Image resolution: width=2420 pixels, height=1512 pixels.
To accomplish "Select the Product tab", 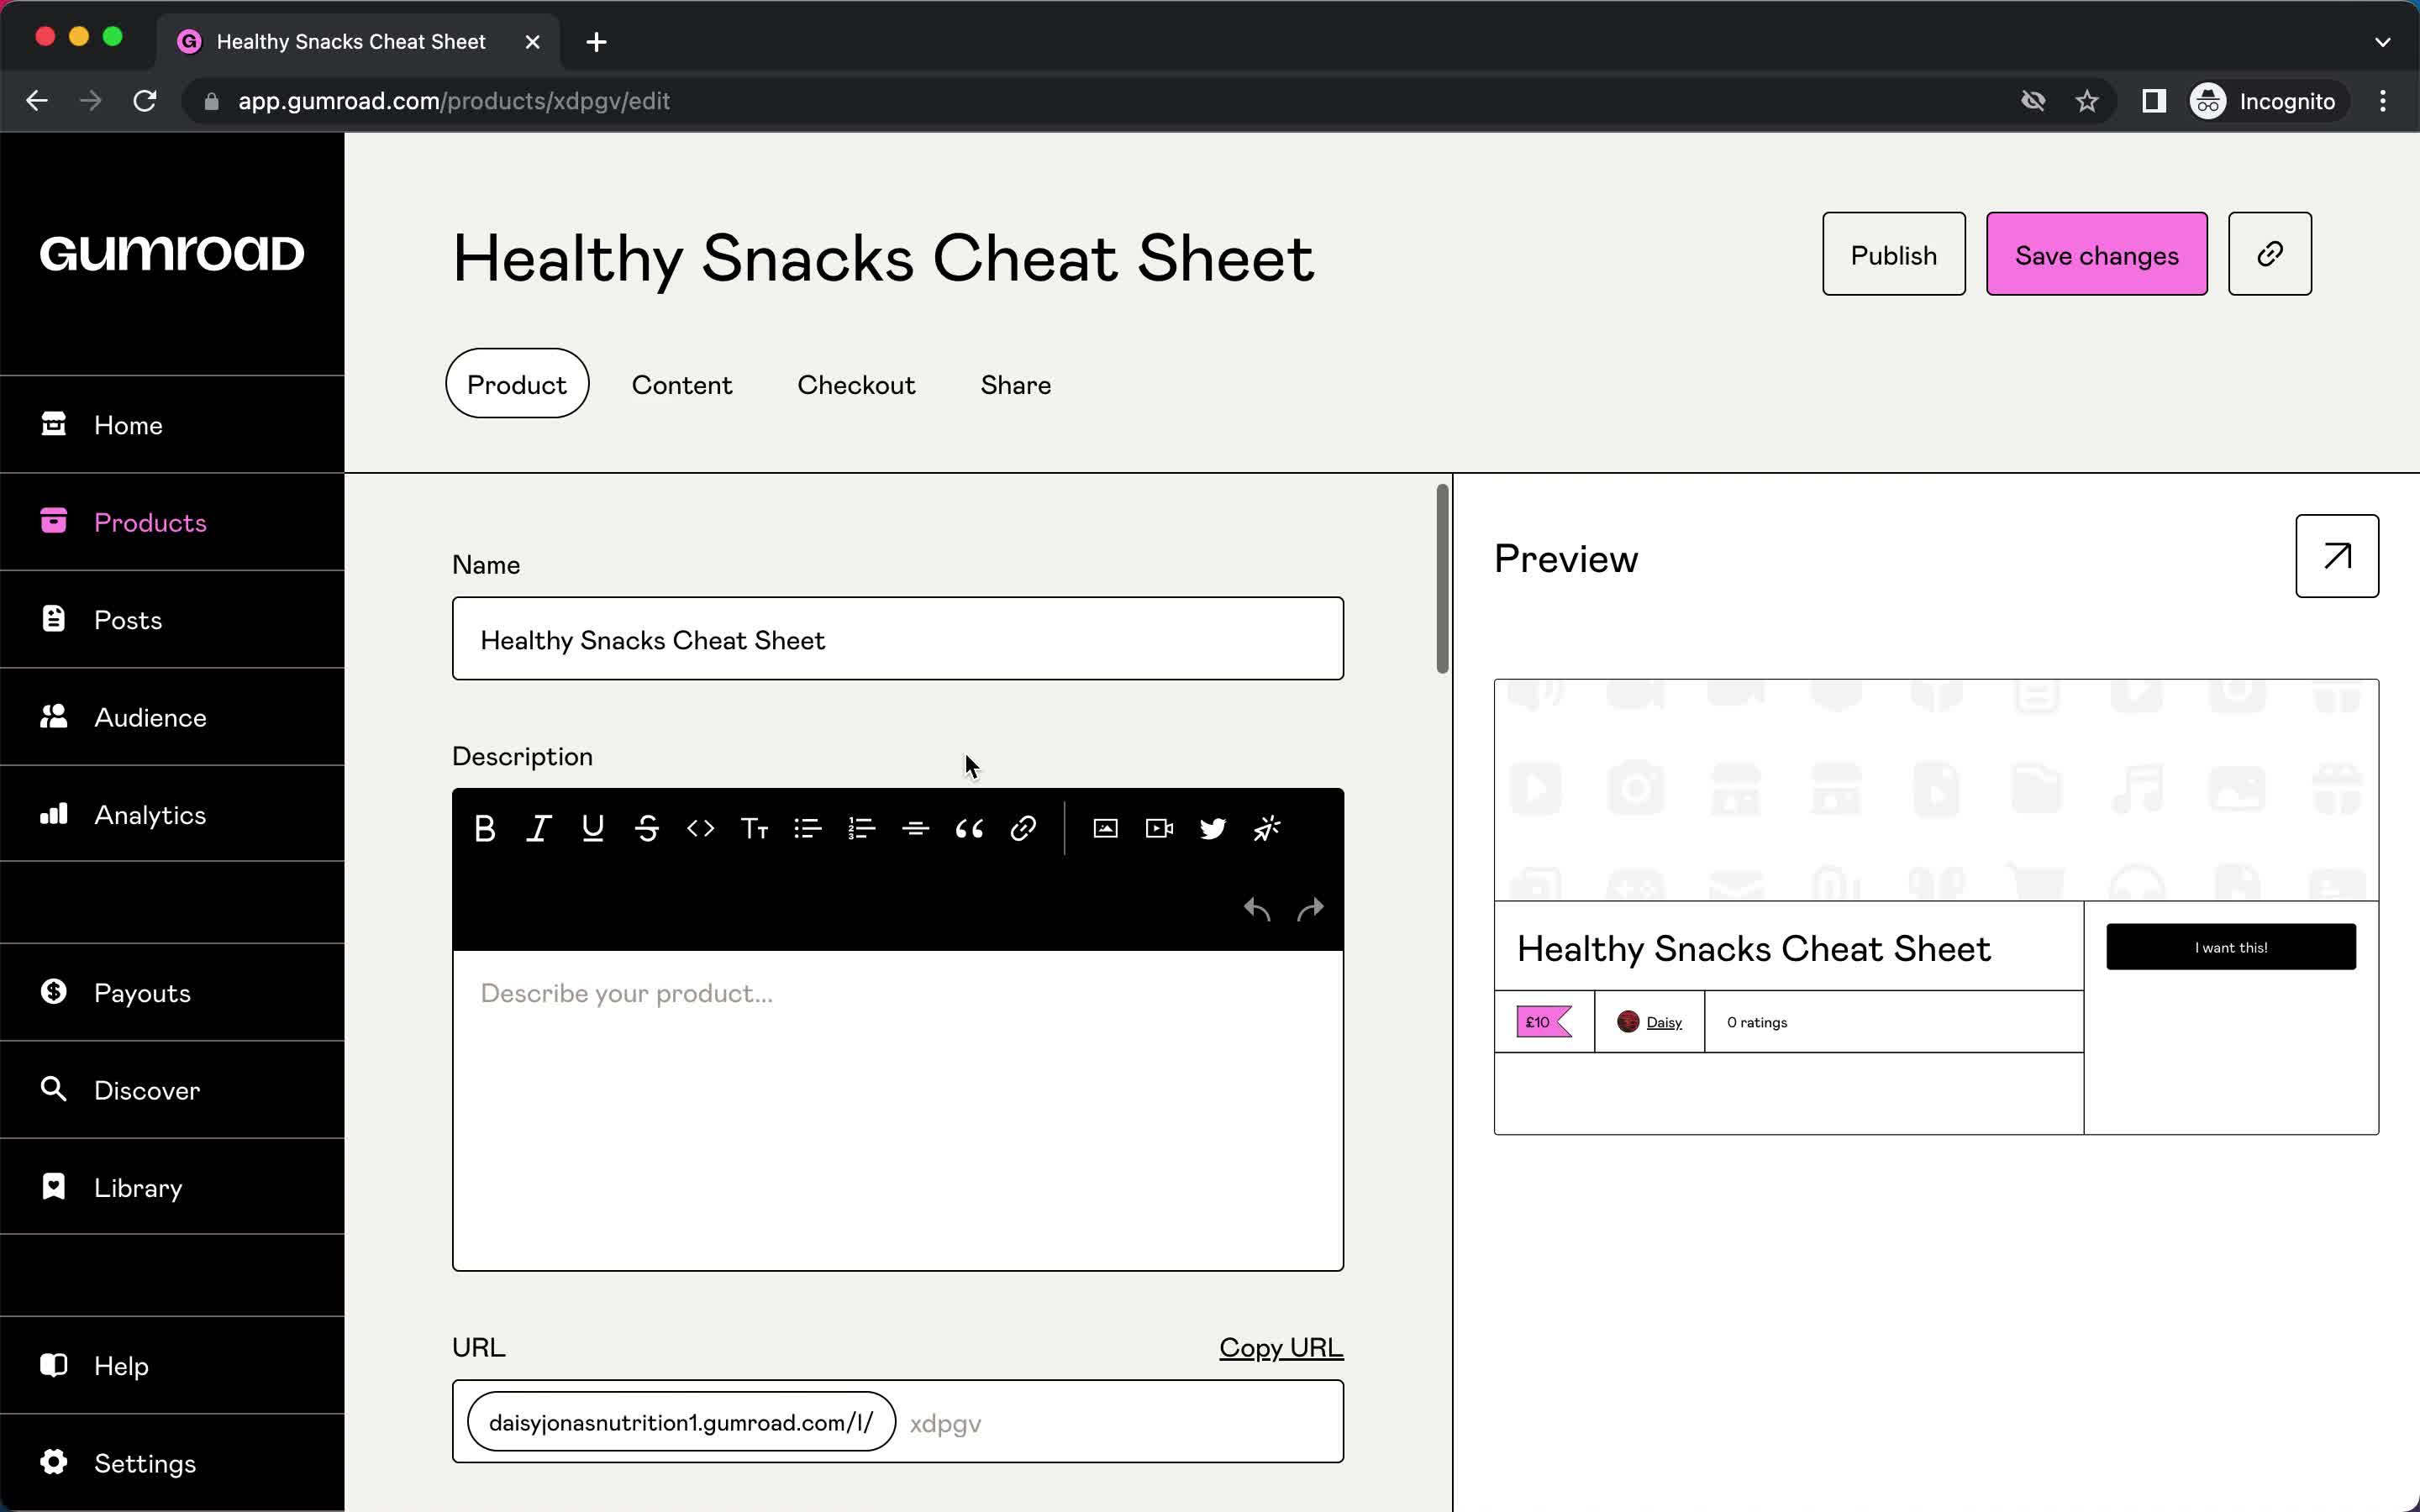I will (x=517, y=384).
